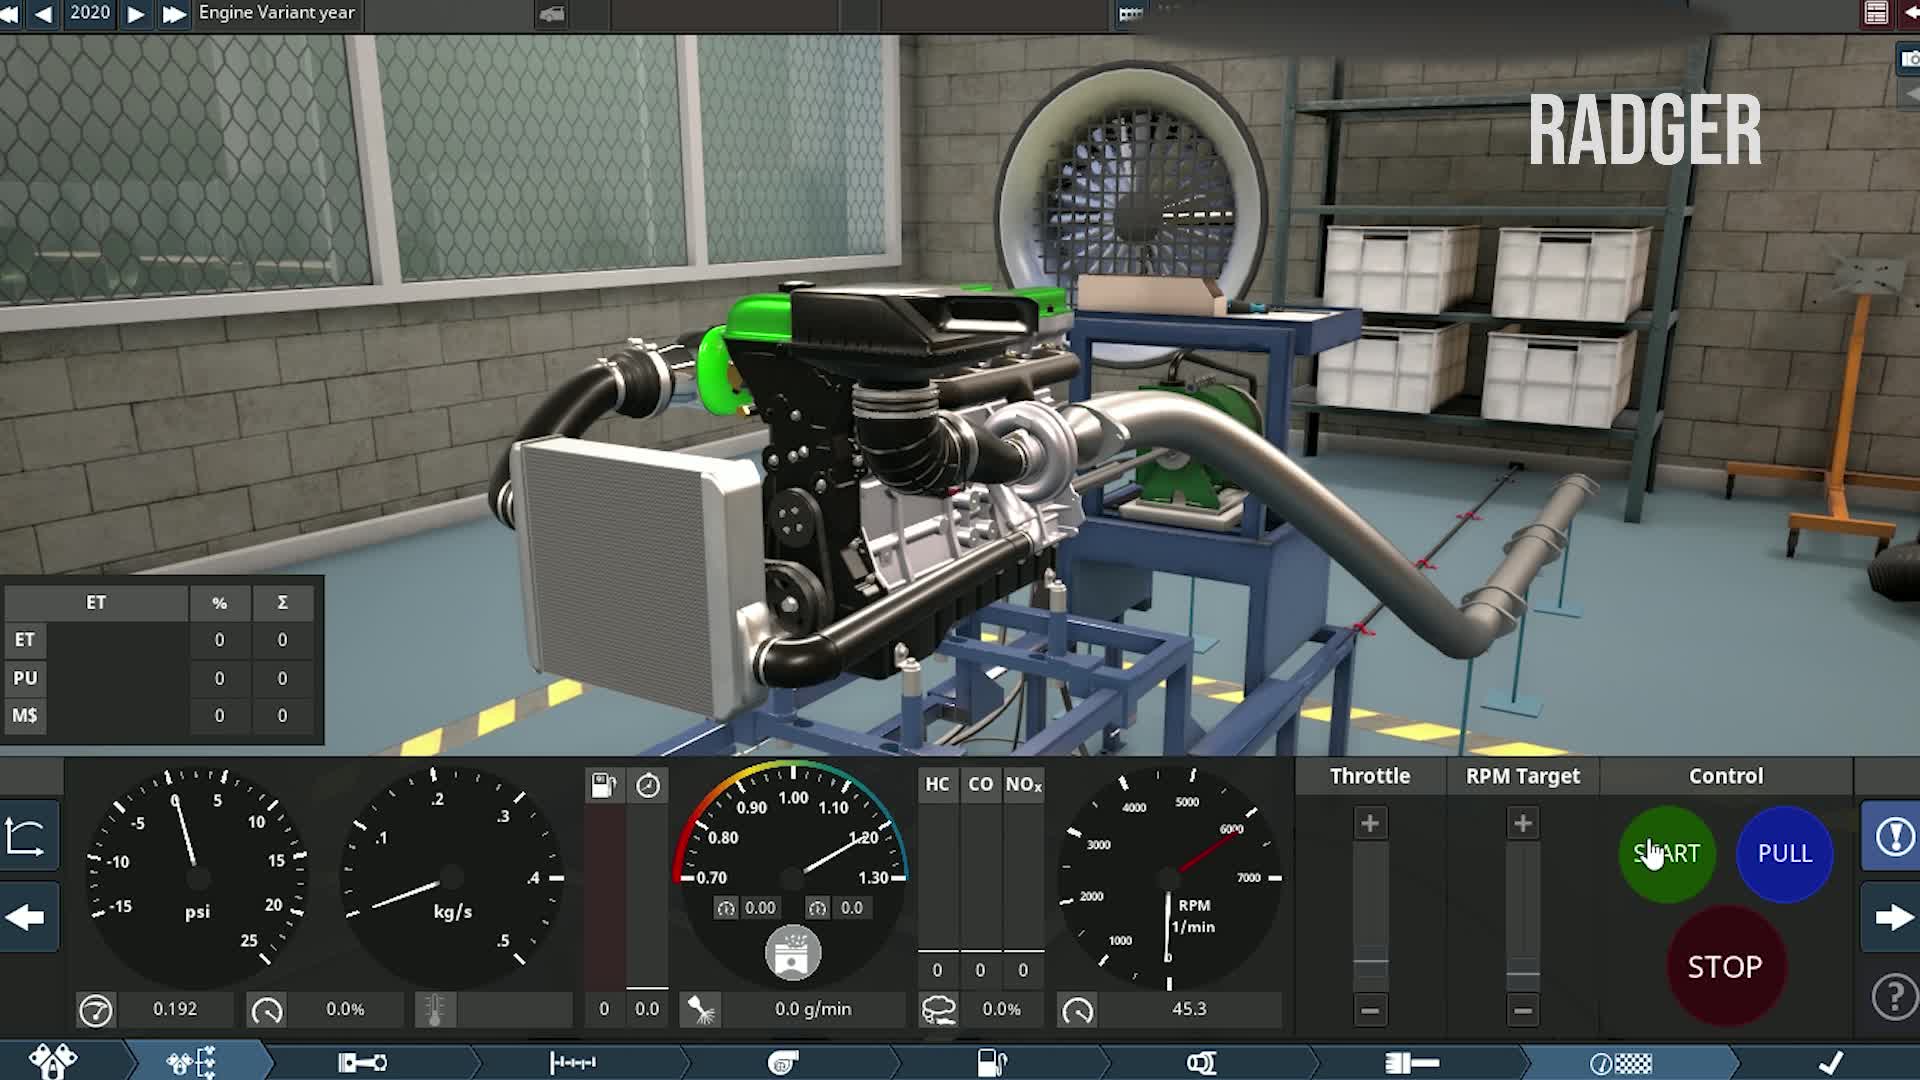Decrease RPM Target with minus button
Screen dimensions: 1920x1080
click(x=1522, y=1010)
